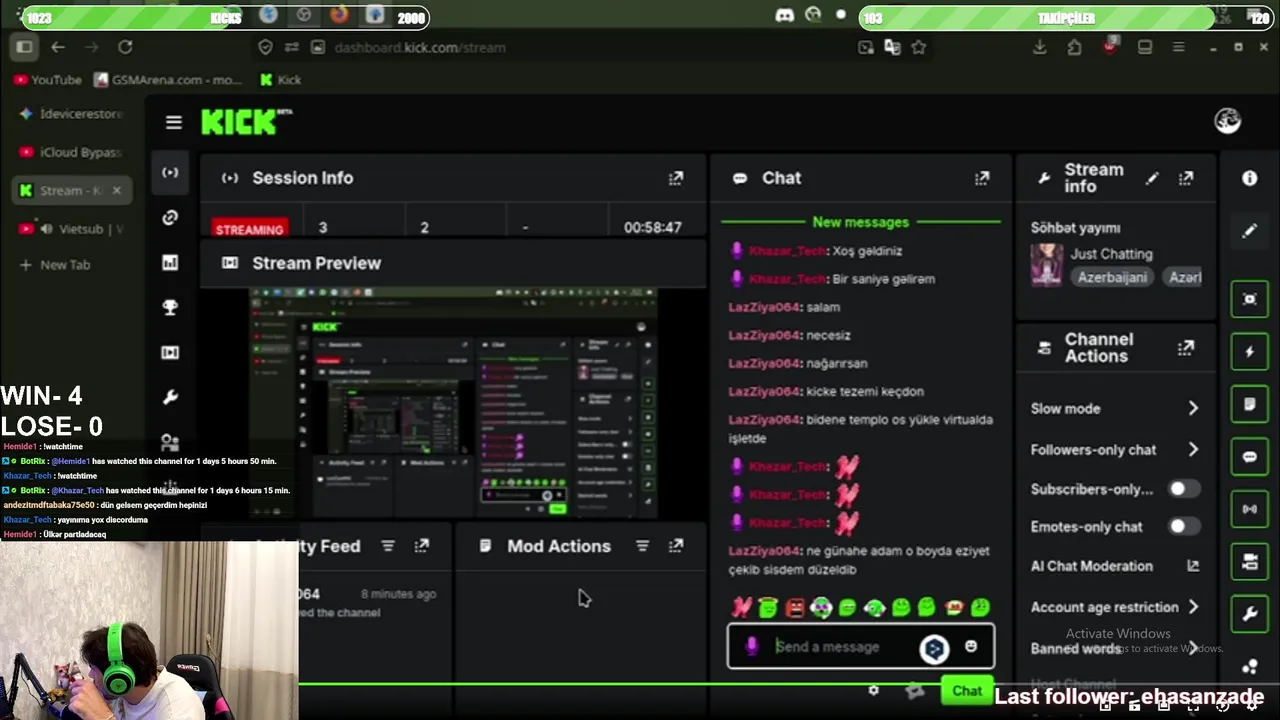Expand Slow mode options
The width and height of the screenshot is (1280, 720).
[1193, 408]
